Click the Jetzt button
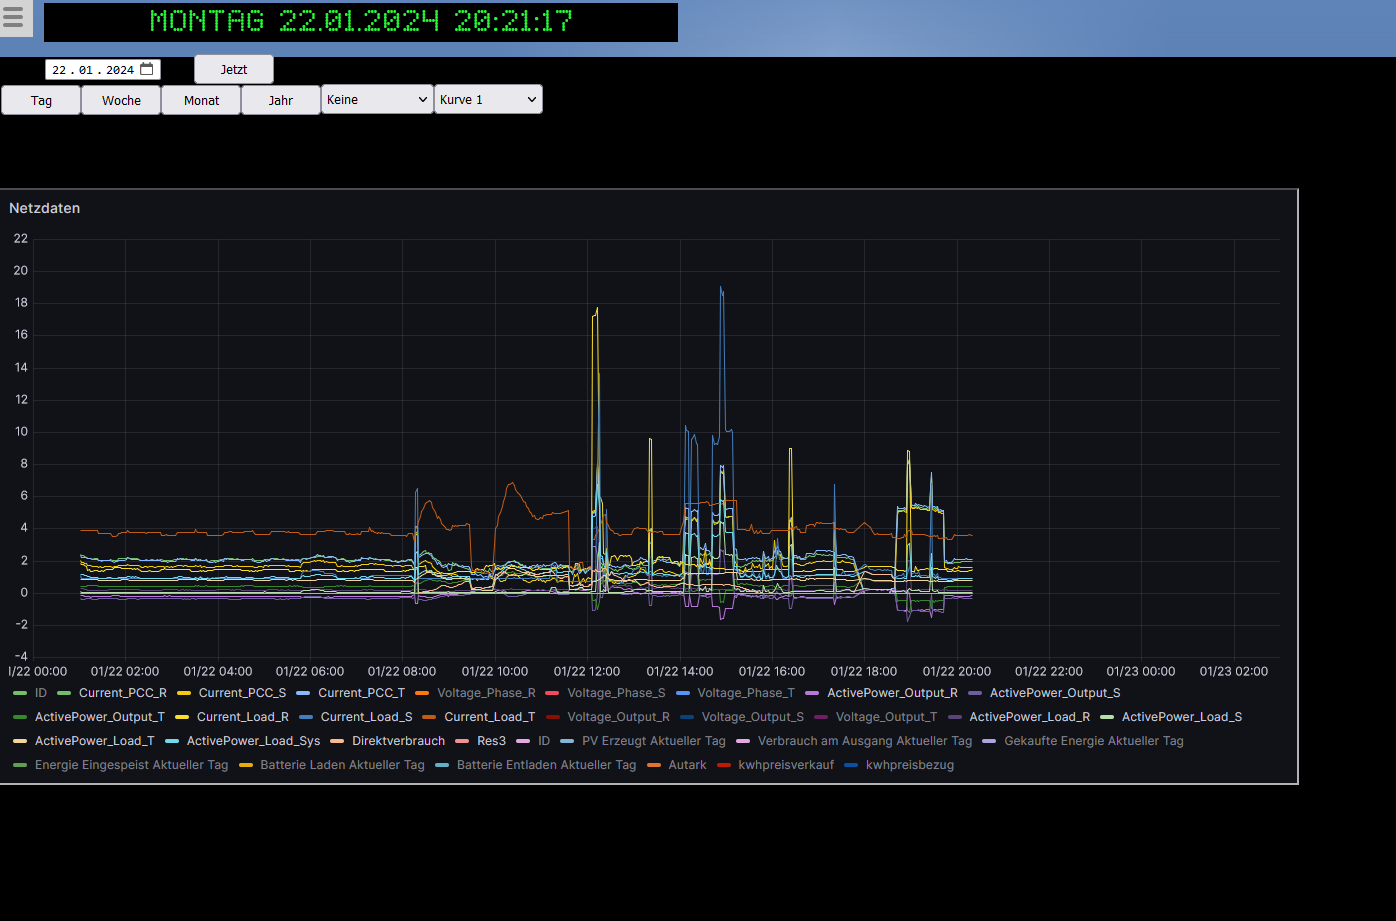The height and width of the screenshot is (921, 1396). click(x=233, y=70)
